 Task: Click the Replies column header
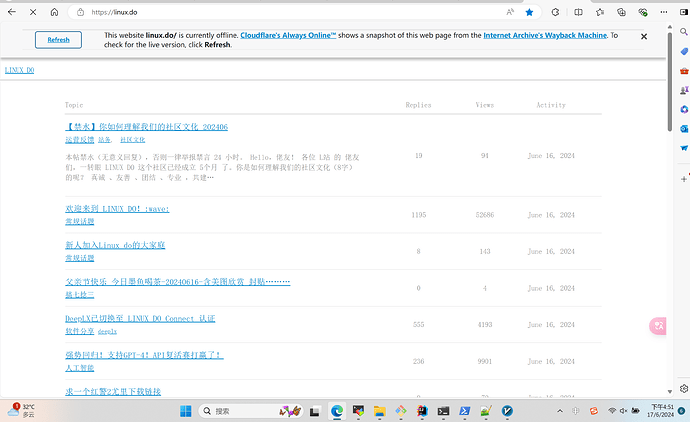pyautogui.click(x=418, y=105)
